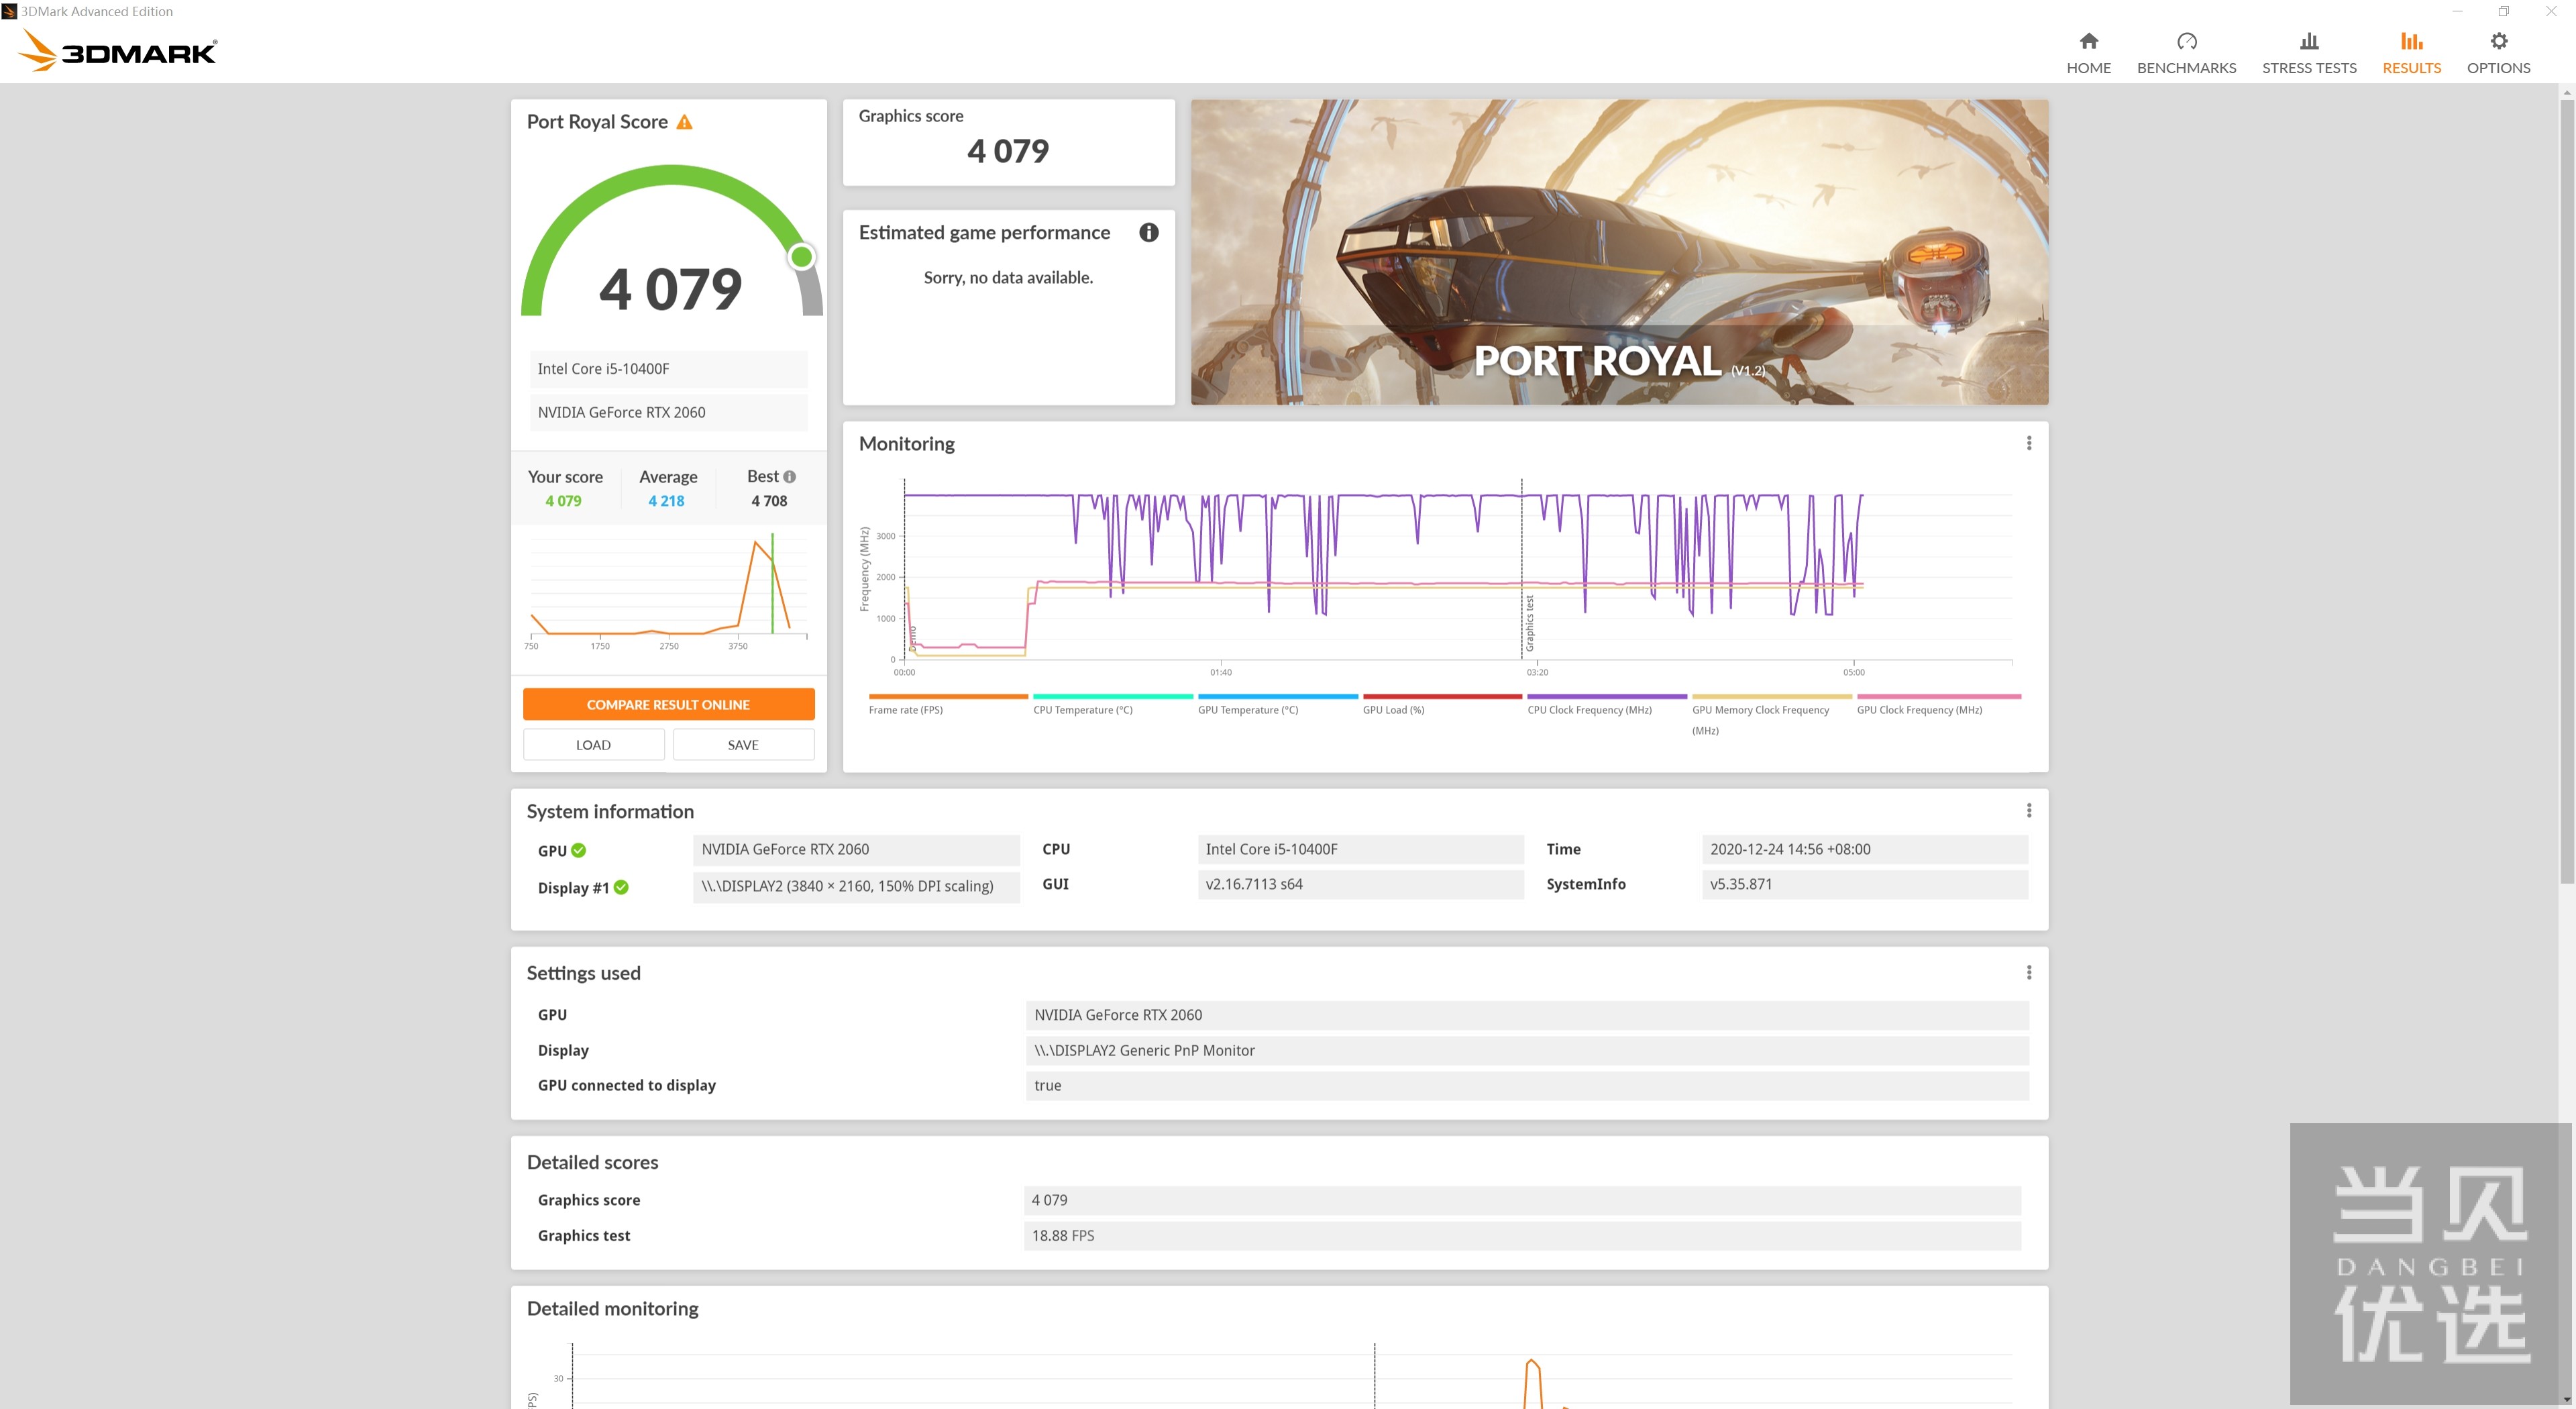2576x1409 pixels.
Task: Toggle GPU Clock Frequency legend entry
Action: (1938, 704)
